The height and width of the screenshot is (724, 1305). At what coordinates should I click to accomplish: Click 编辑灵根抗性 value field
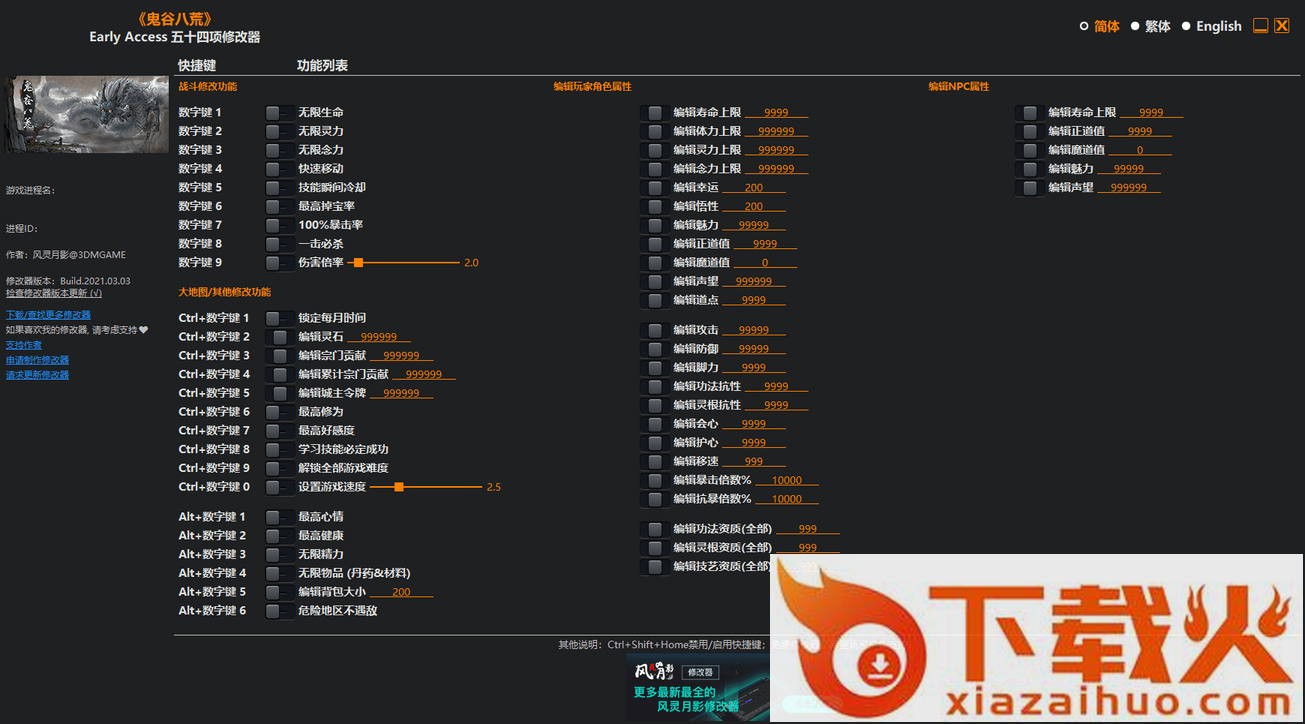tap(776, 406)
